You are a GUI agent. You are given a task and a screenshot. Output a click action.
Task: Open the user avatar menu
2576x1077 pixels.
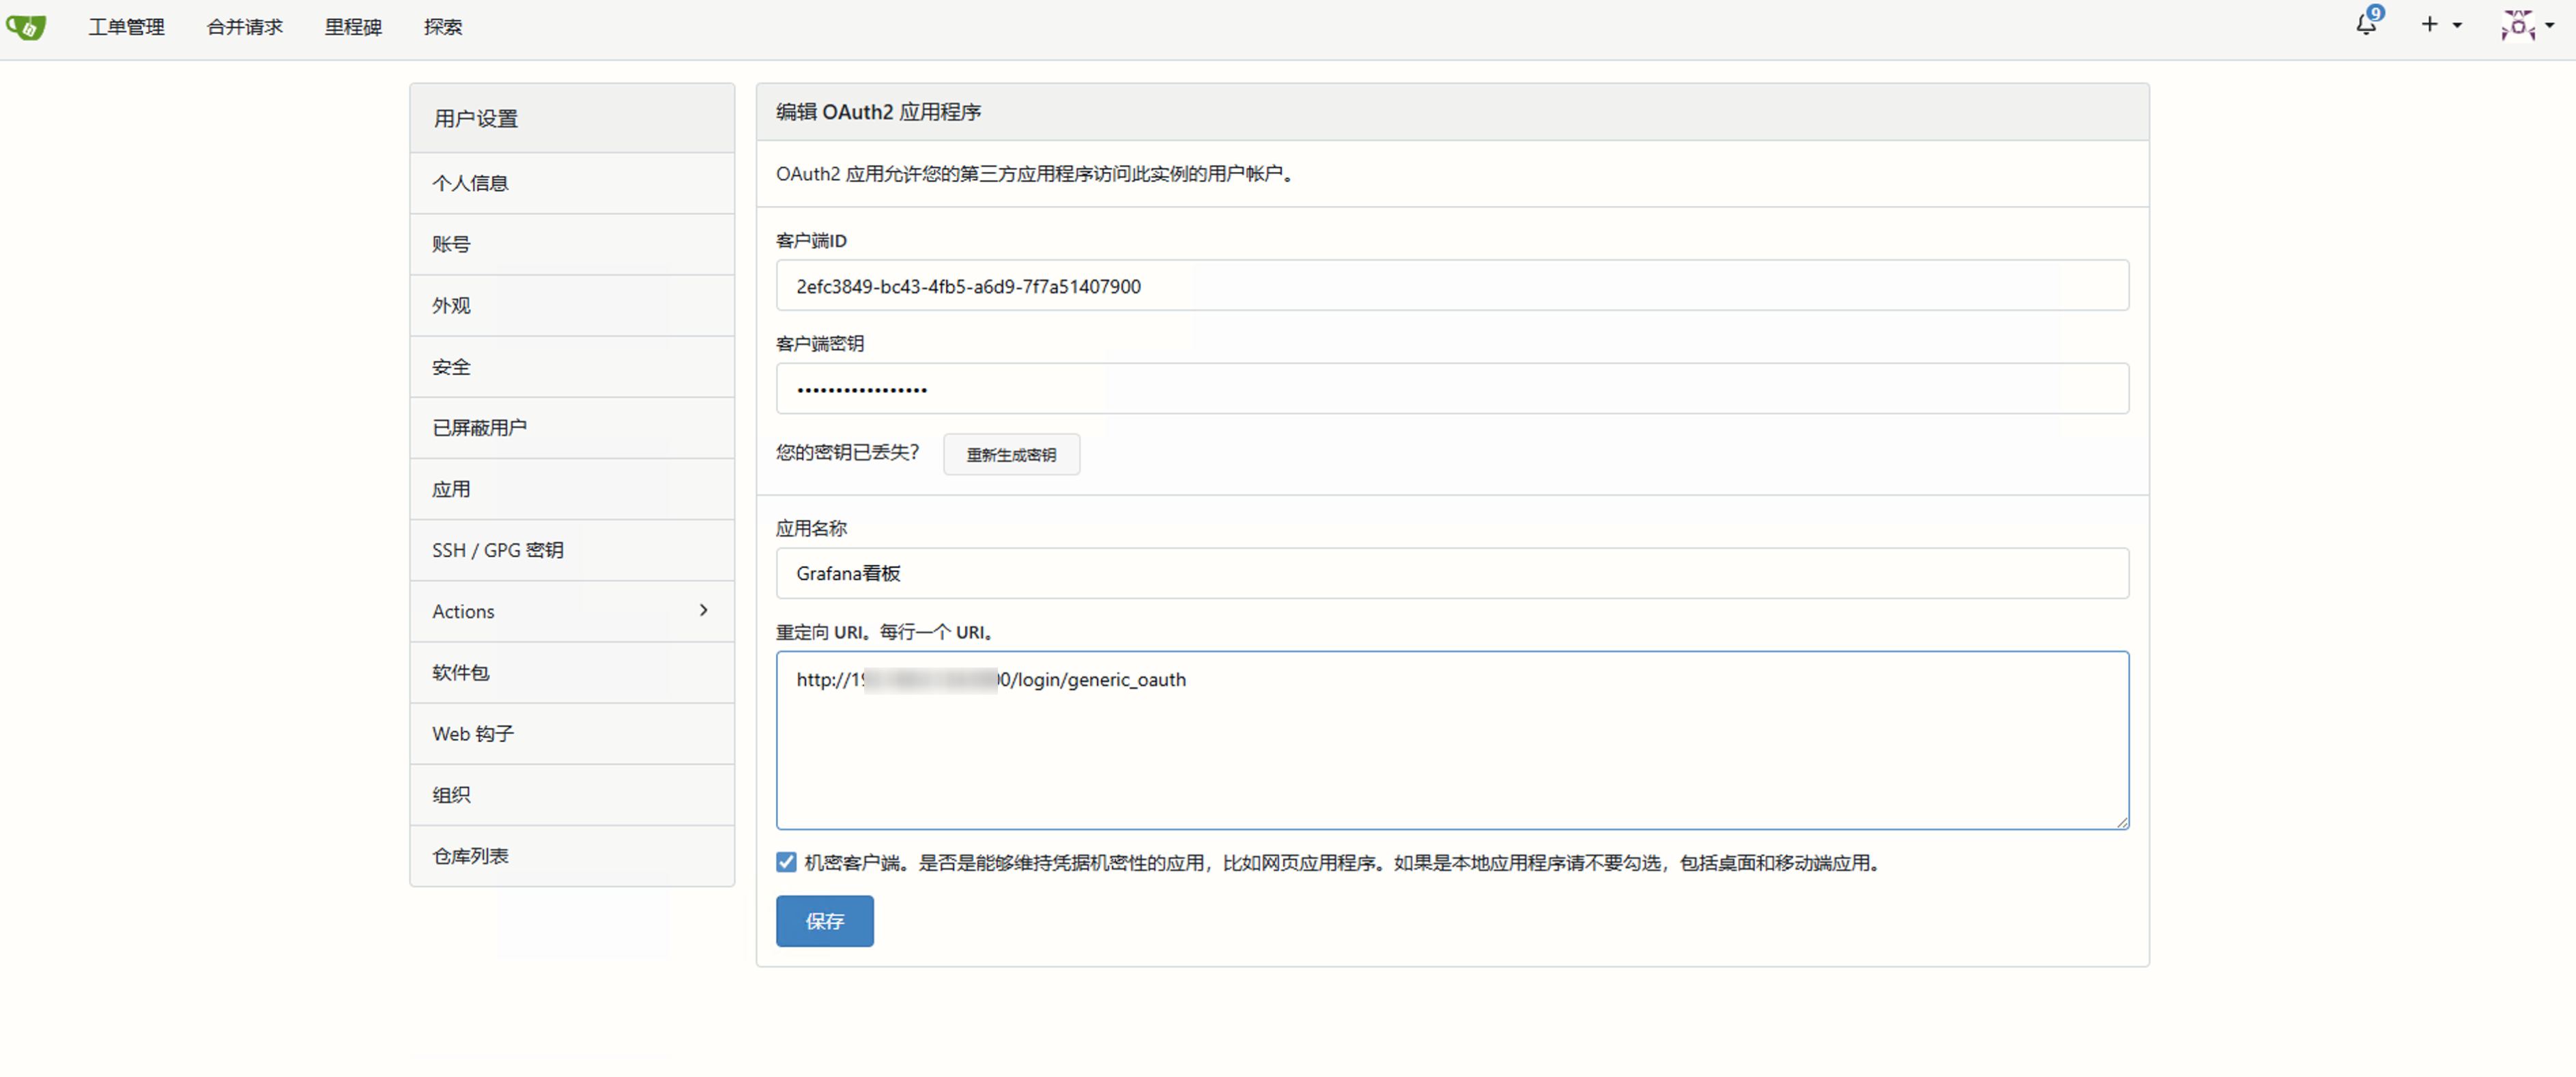[2527, 25]
